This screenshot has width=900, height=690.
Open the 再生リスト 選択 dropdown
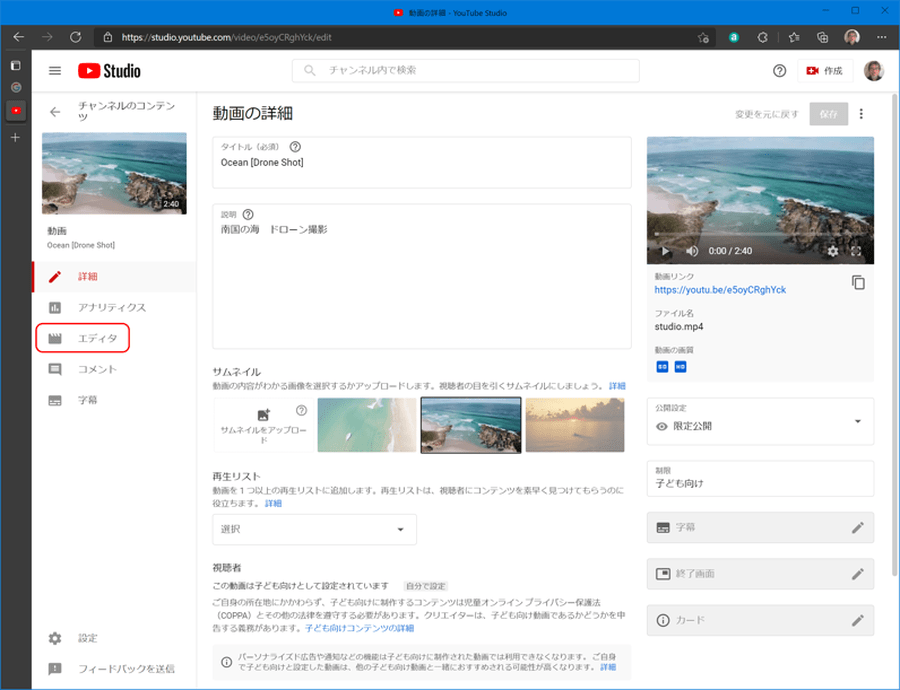pyautogui.click(x=314, y=529)
